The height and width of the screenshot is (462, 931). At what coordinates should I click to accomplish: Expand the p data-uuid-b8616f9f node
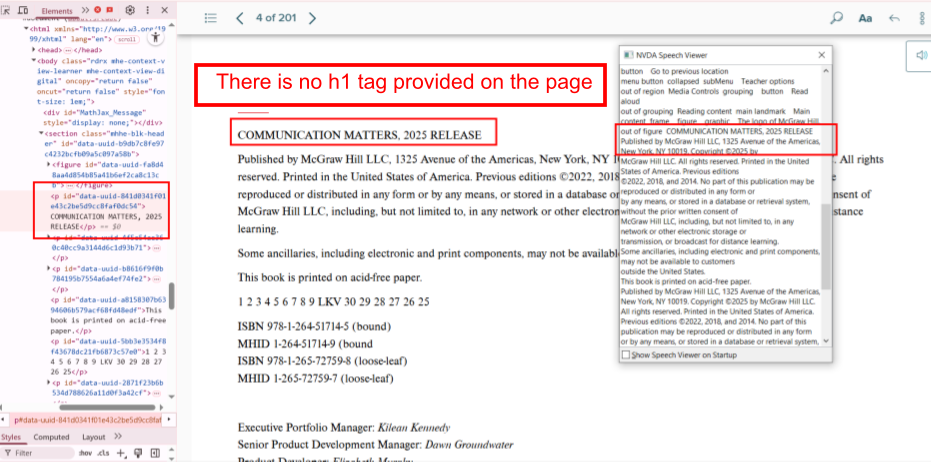(x=48, y=268)
